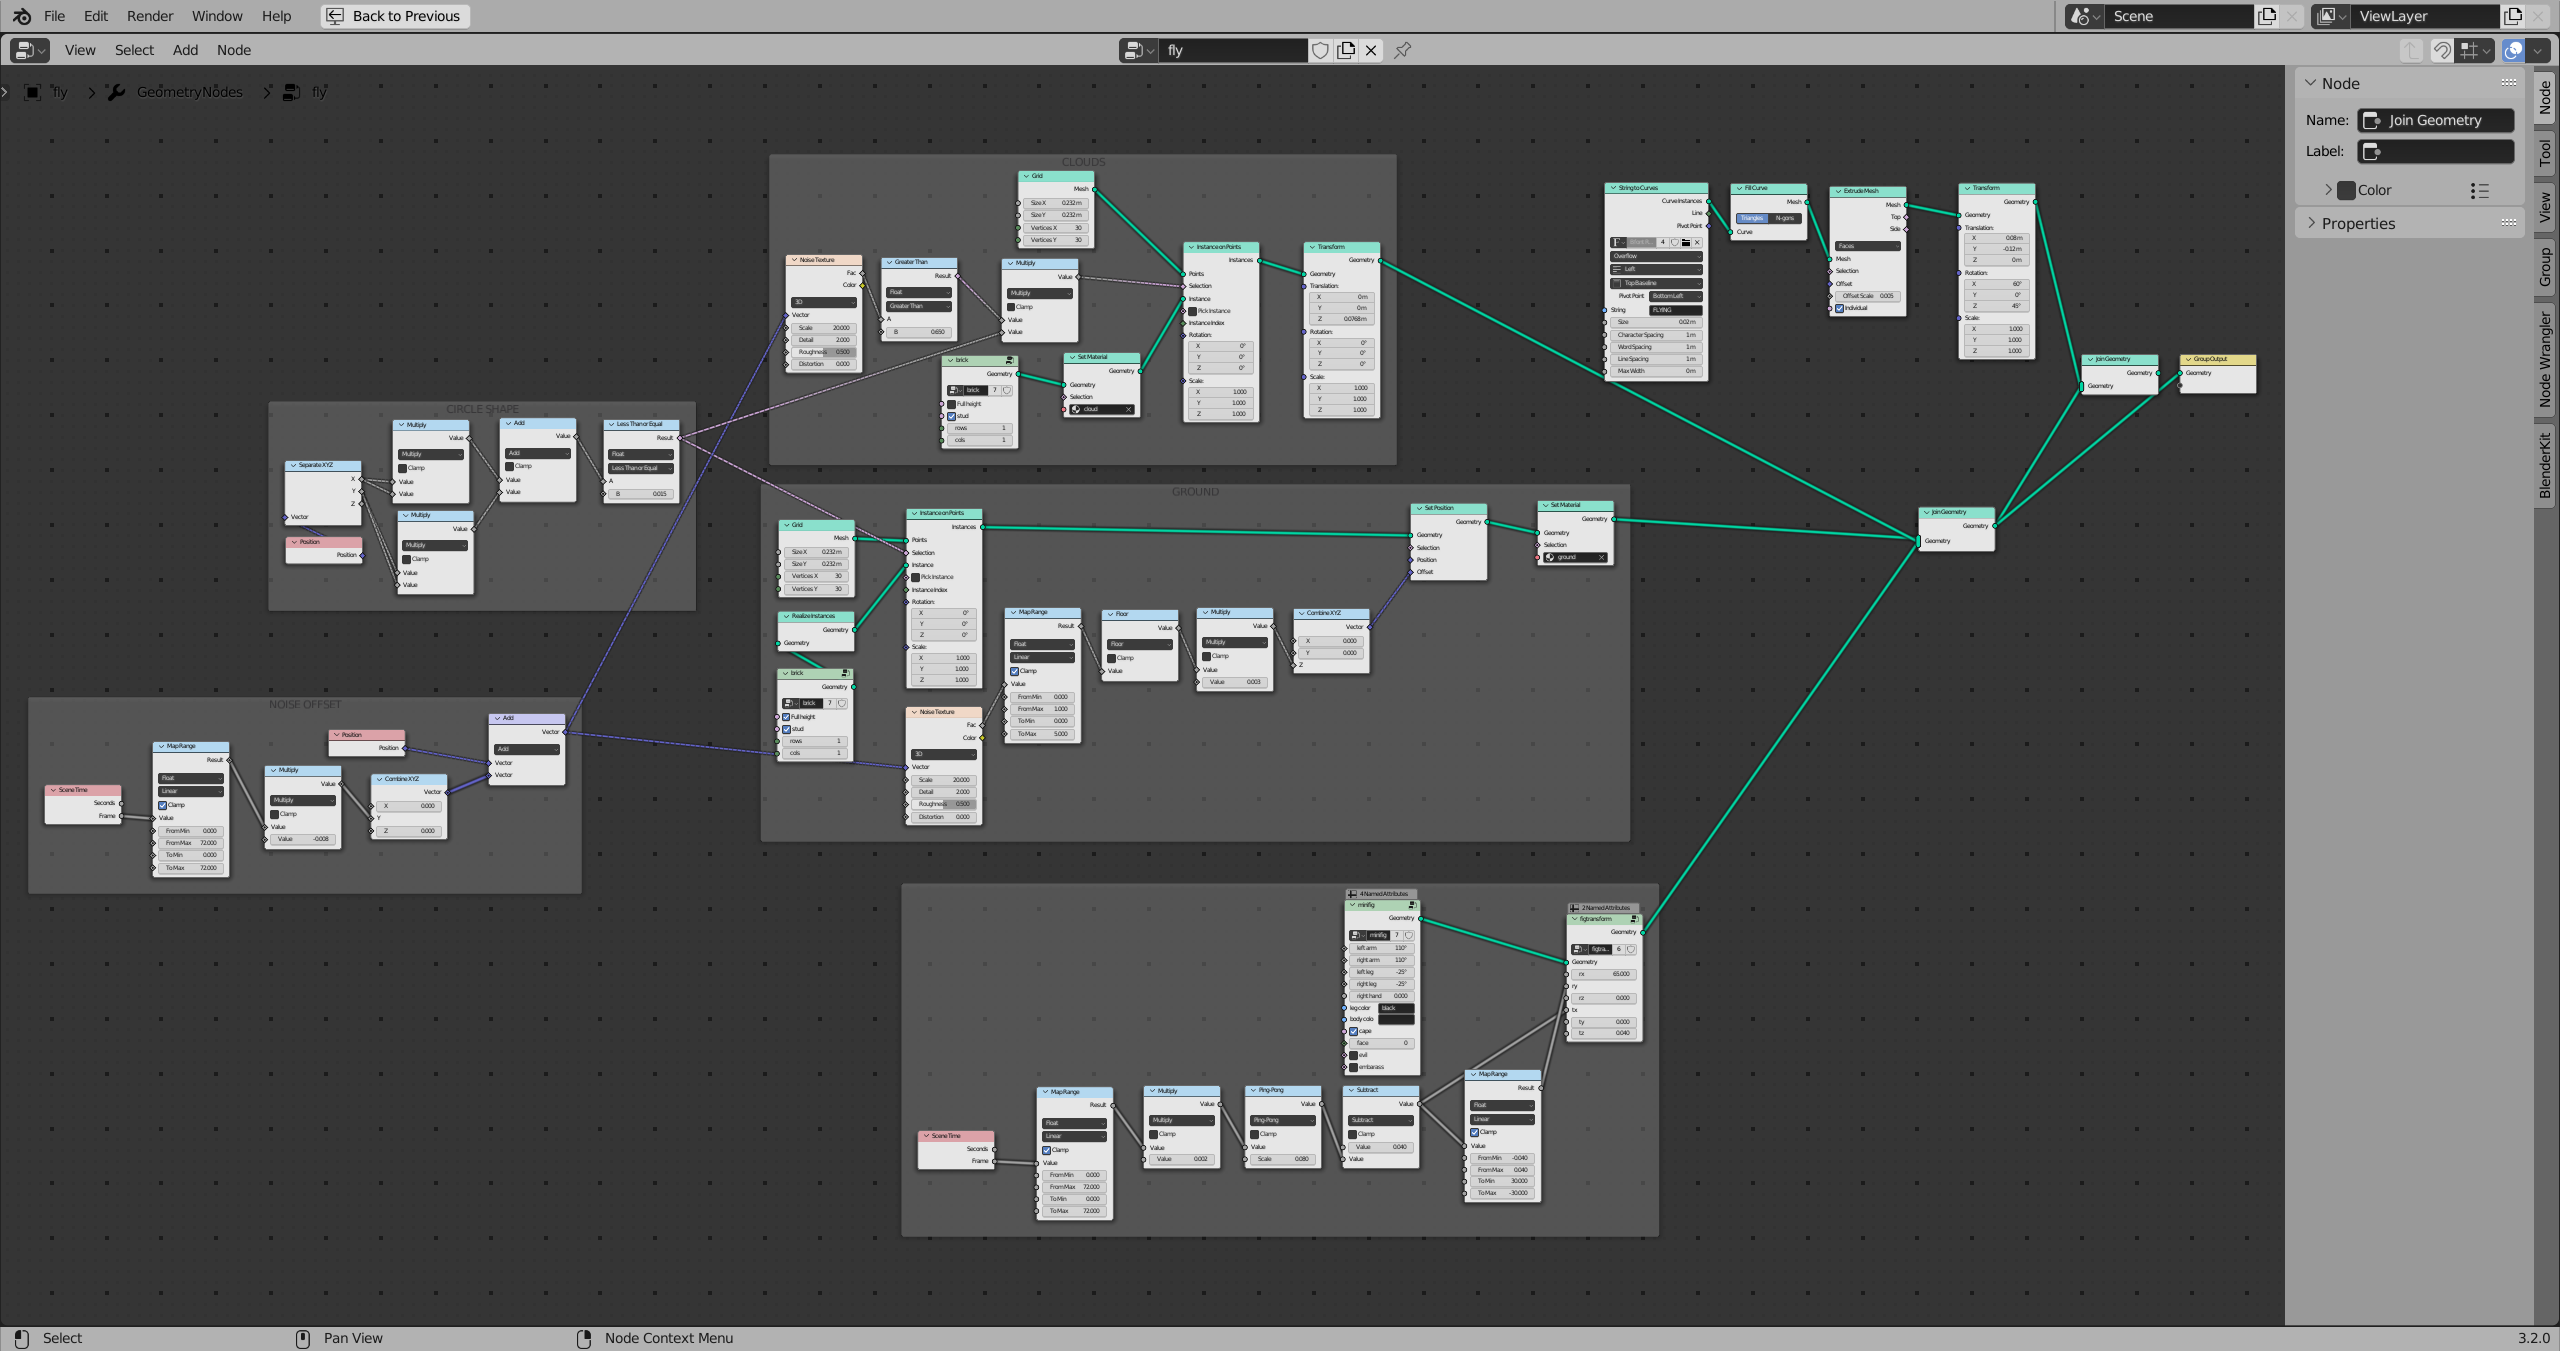Viewport: 2560px width, 1351px height.
Task: Open the overlays options dropdown arrow
Action: click(x=2537, y=50)
